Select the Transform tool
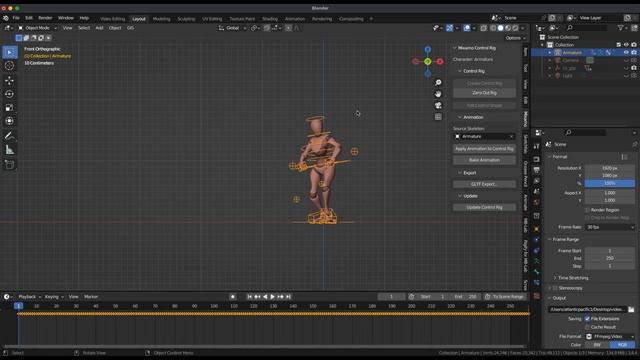The image size is (640, 360). [x=10, y=121]
